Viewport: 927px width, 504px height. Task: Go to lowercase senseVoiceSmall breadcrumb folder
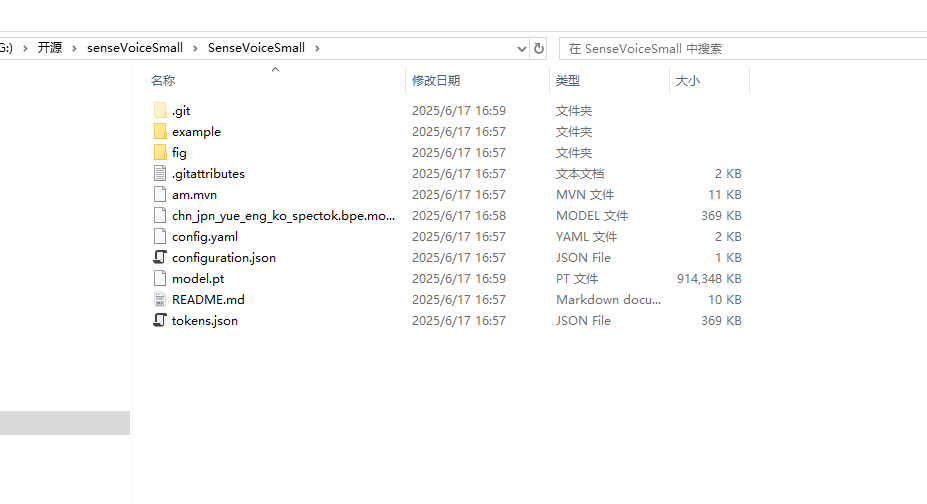pyautogui.click(x=135, y=48)
